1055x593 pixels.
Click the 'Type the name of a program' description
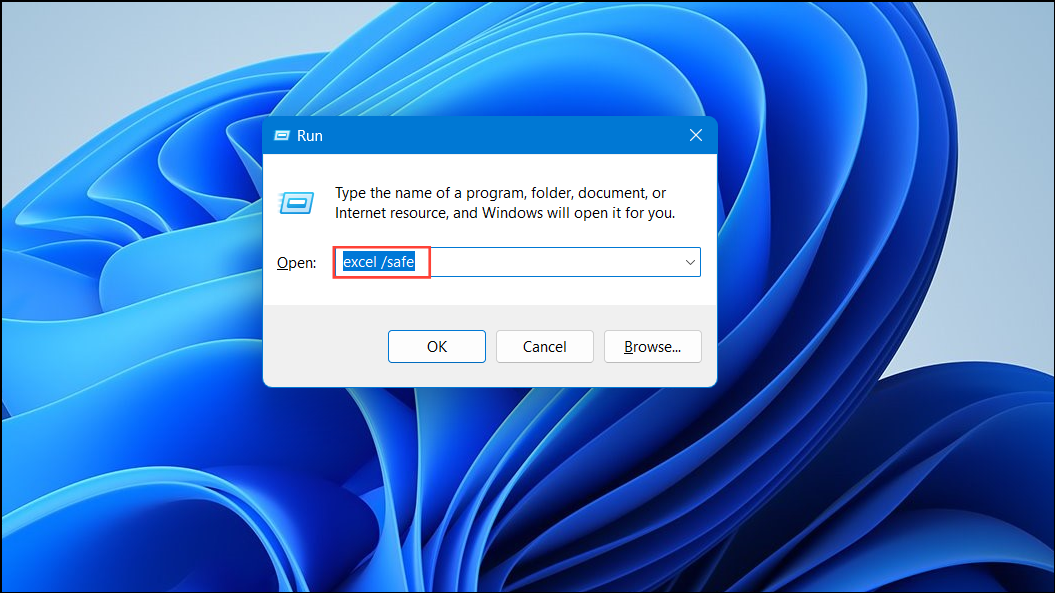(505, 203)
